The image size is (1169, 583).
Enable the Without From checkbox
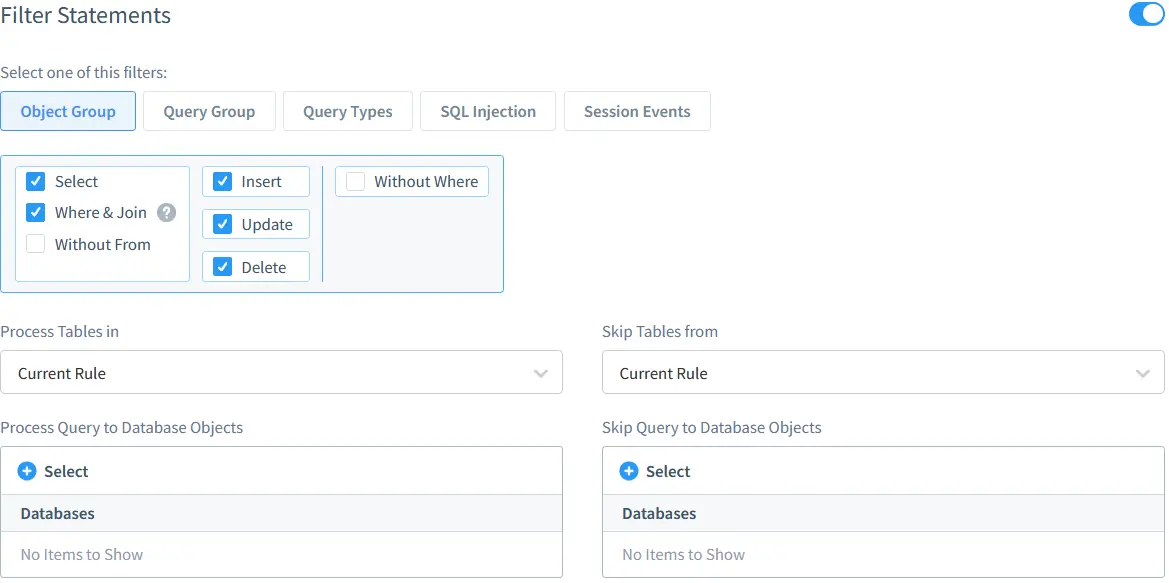(36, 245)
